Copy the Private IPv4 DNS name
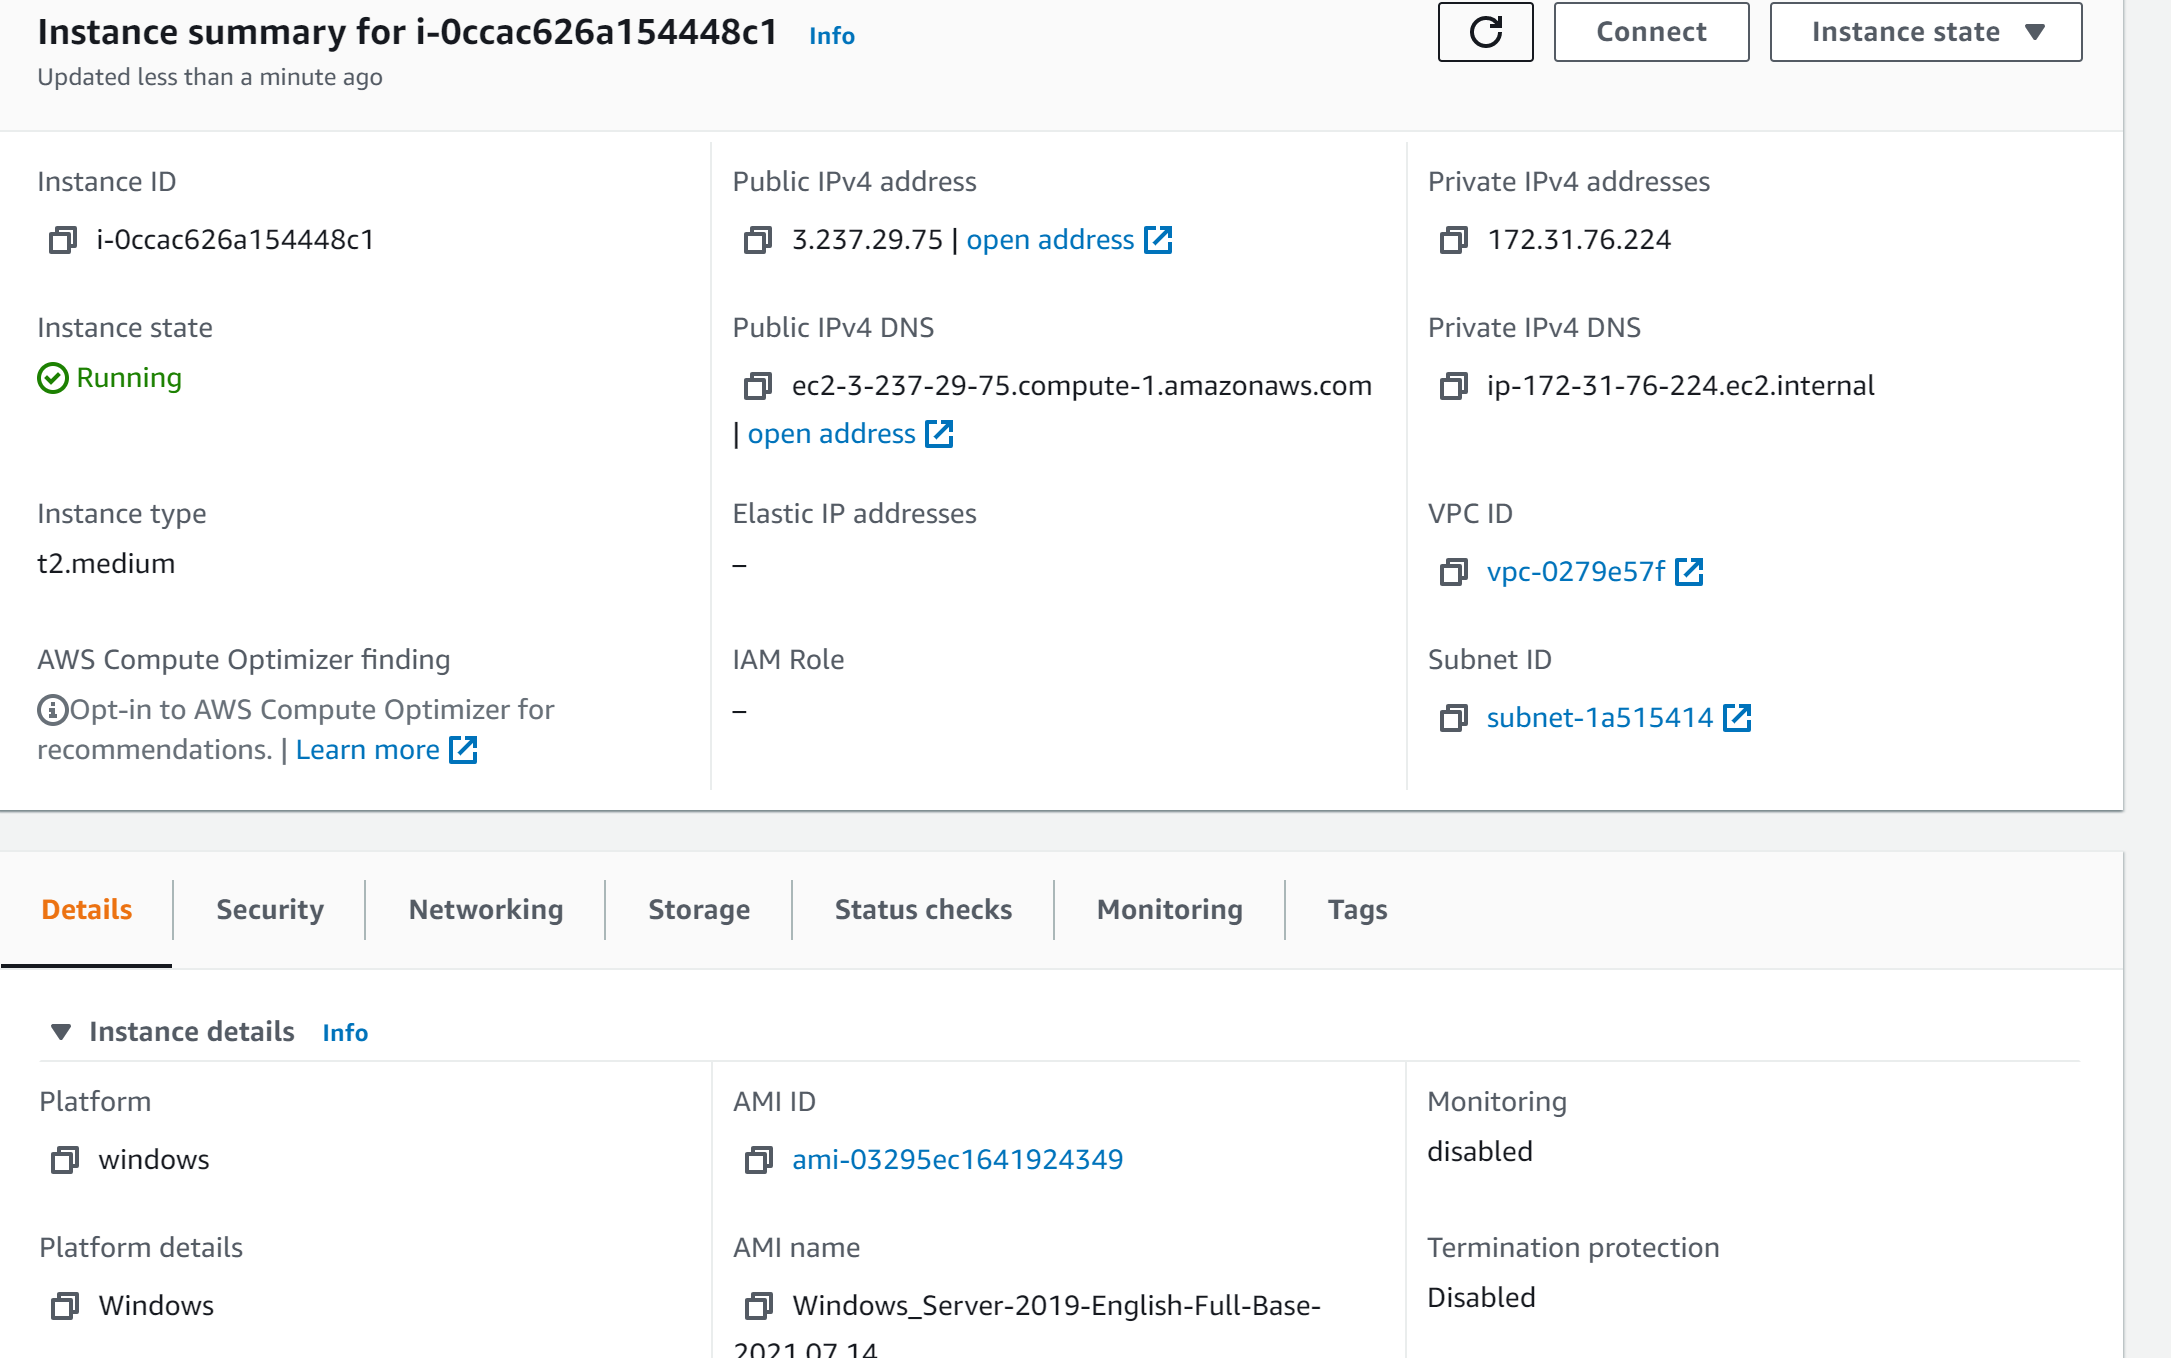The image size is (2171, 1358). click(1454, 386)
